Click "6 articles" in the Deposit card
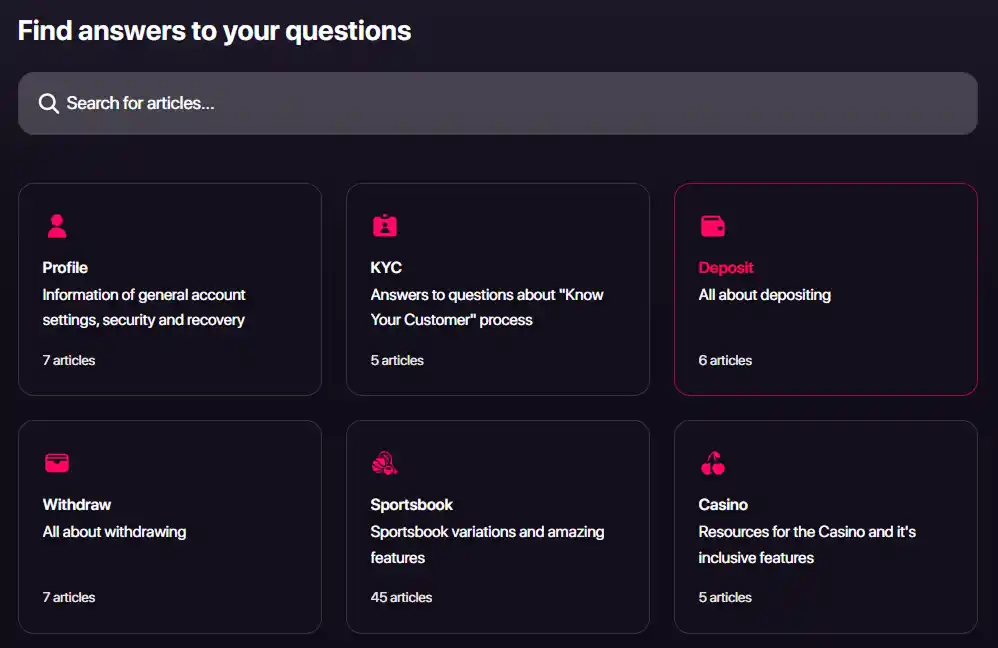The width and height of the screenshot is (998, 648). (x=725, y=360)
